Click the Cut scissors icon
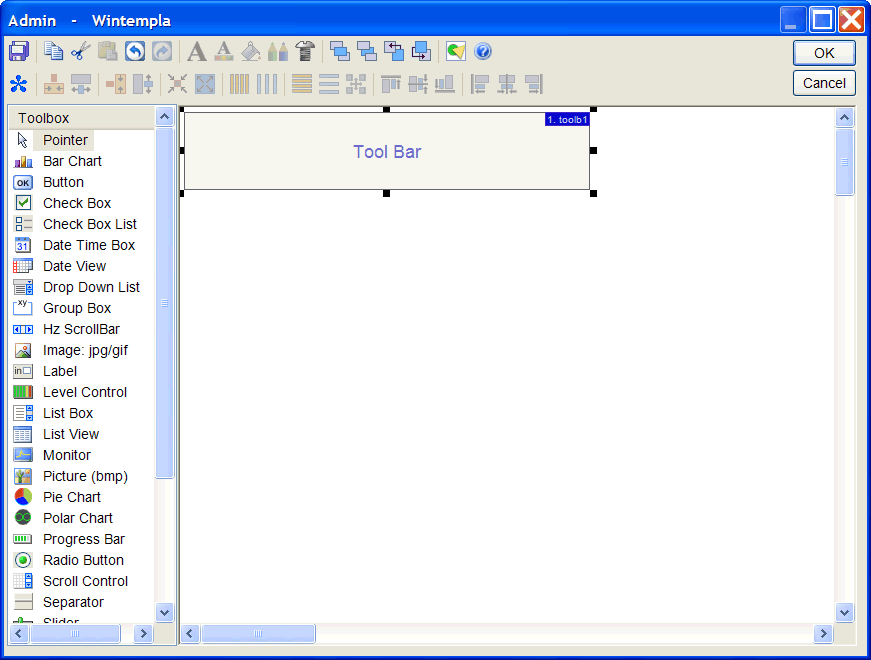Image resolution: width=871 pixels, height=660 pixels. click(x=81, y=52)
